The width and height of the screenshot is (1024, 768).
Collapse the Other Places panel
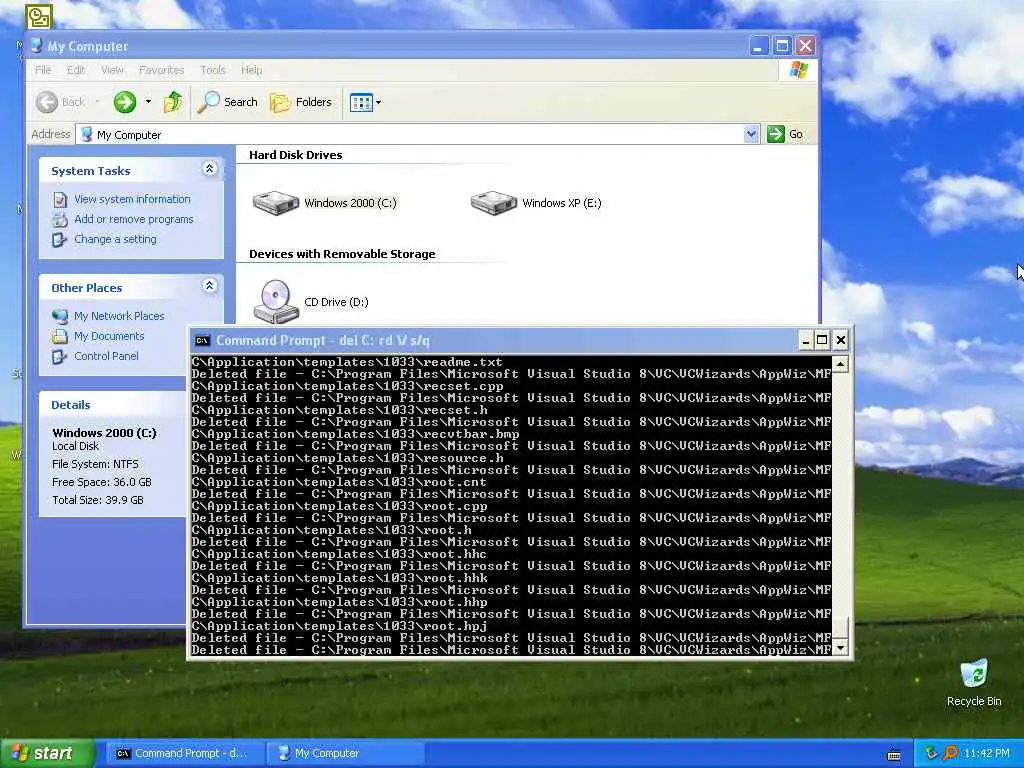[210, 286]
